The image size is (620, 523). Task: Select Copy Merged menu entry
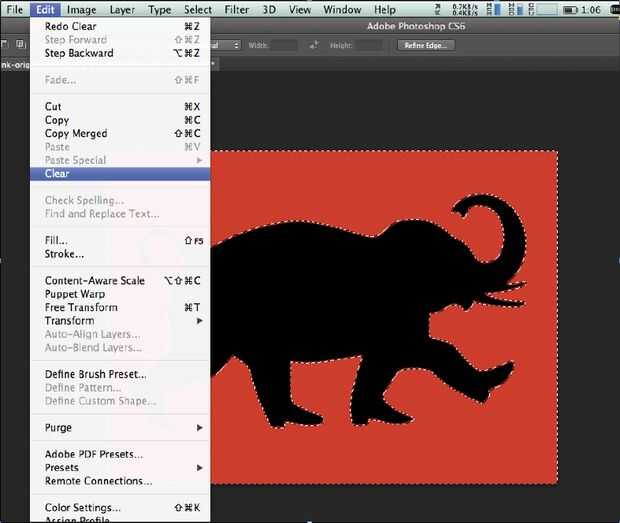(x=120, y=134)
